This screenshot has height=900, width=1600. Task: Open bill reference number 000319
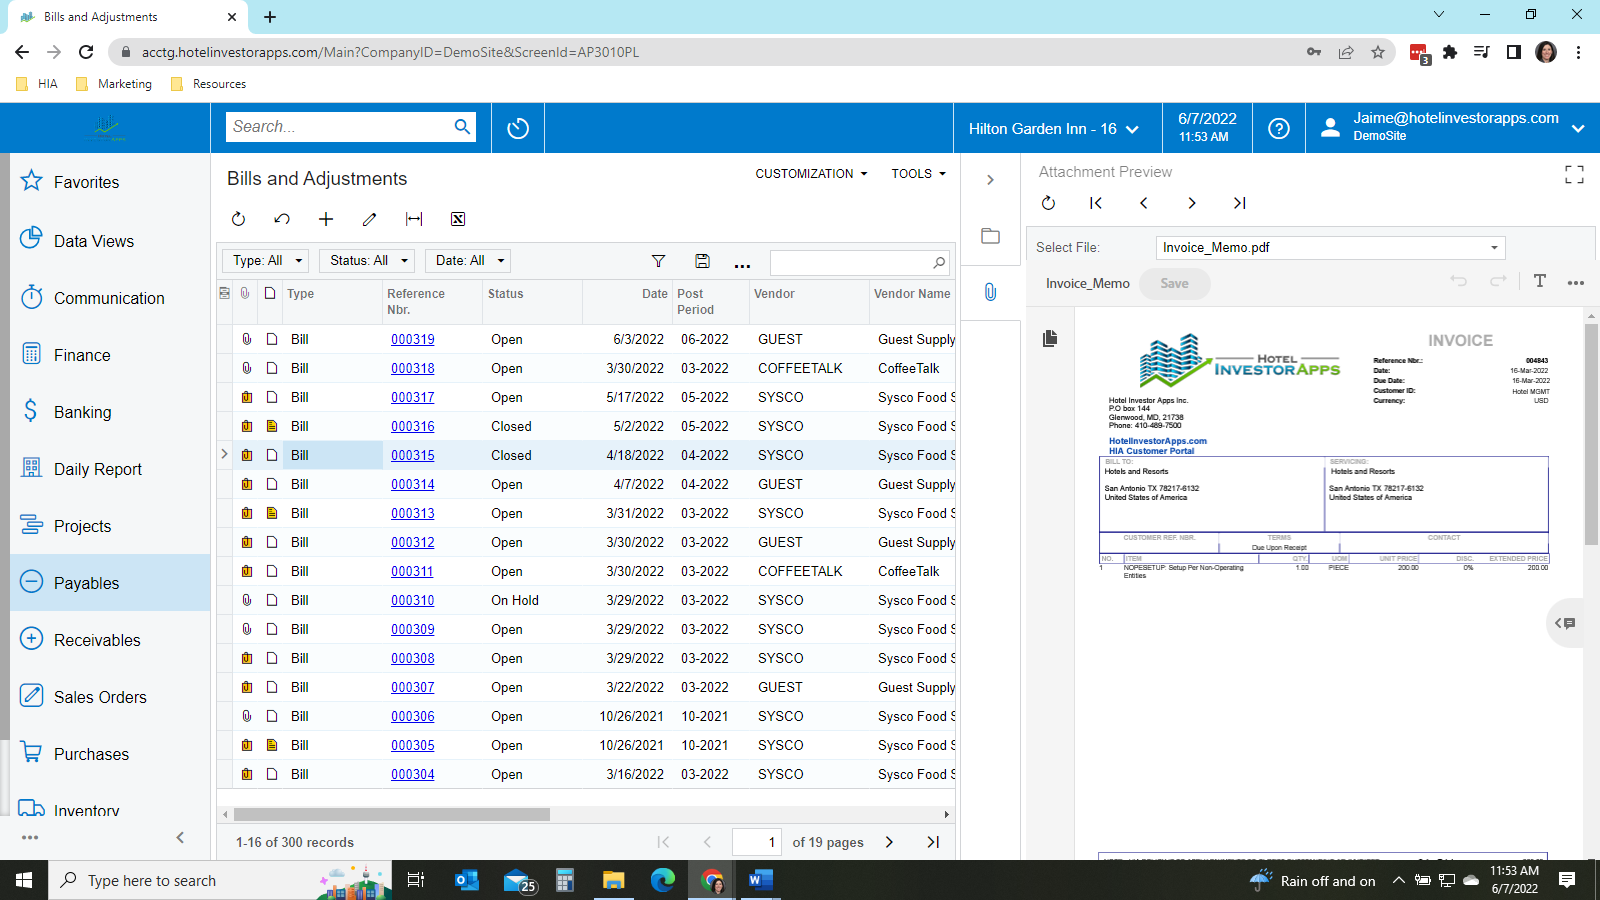point(412,340)
